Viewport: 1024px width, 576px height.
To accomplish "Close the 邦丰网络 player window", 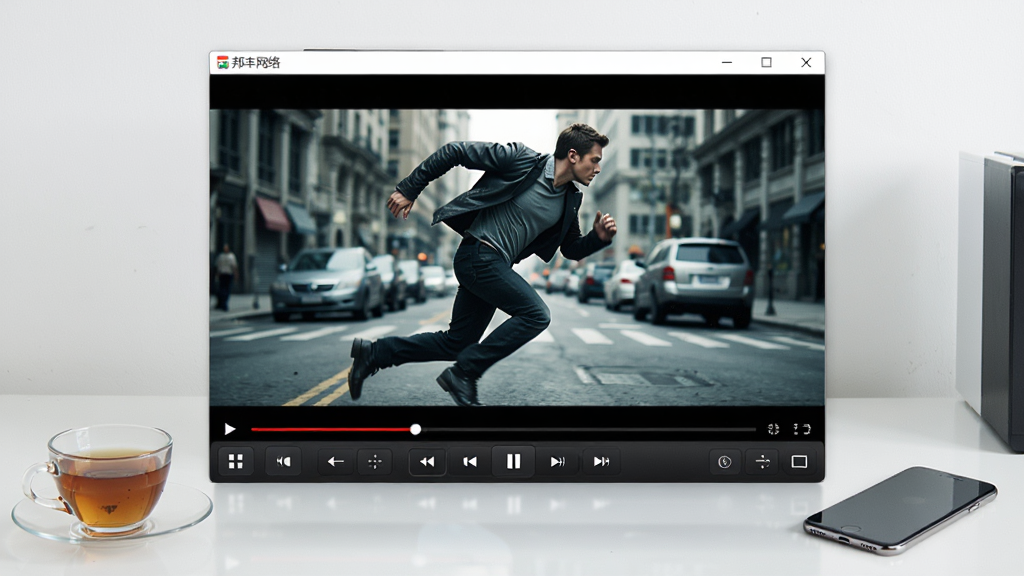I will coord(806,62).
